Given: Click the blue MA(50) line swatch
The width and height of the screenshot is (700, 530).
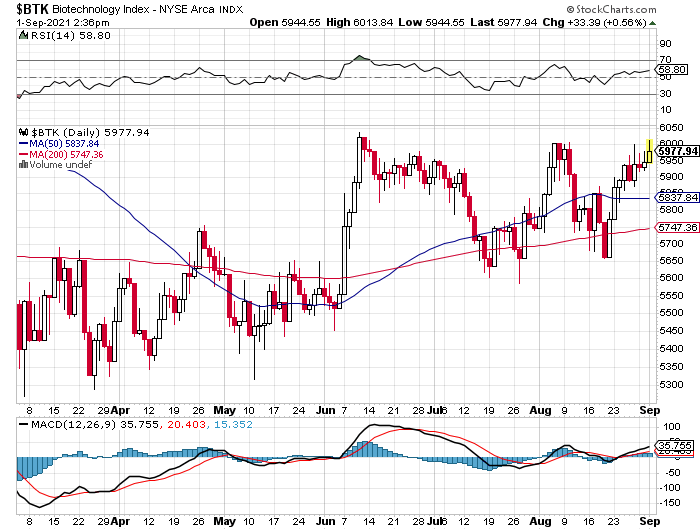Looking at the screenshot, I should pyautogui.click(x=23, y=143).
